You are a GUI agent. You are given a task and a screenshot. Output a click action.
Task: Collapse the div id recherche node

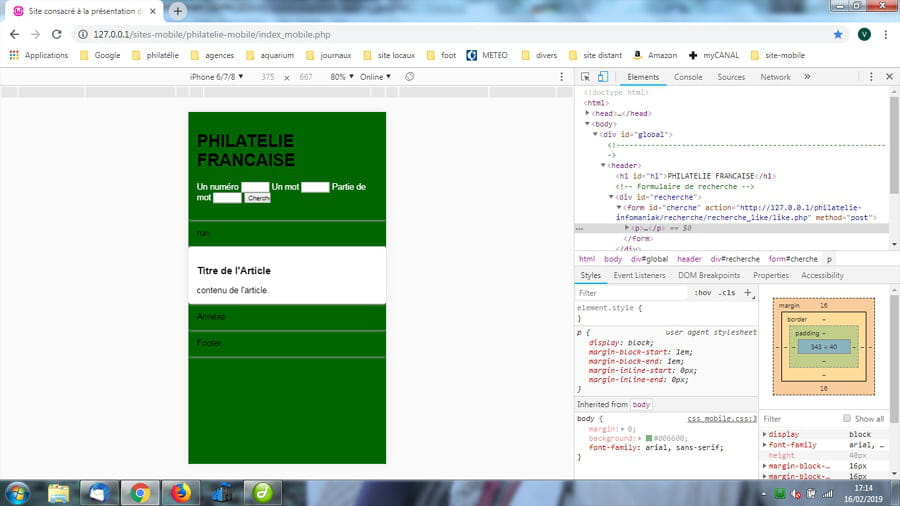611,197
